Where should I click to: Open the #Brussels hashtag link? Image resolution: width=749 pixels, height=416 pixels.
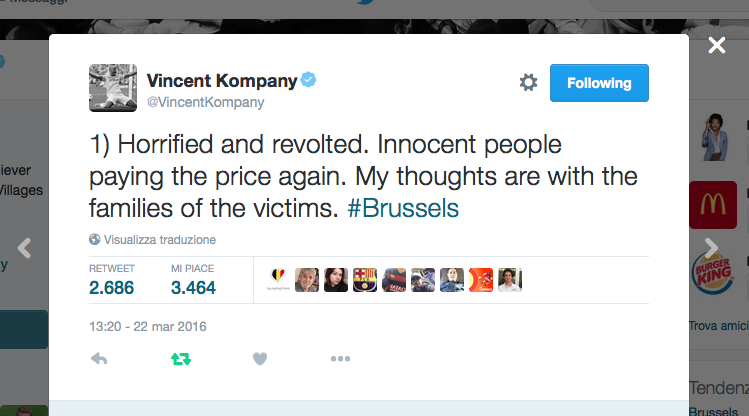[404, 209]
